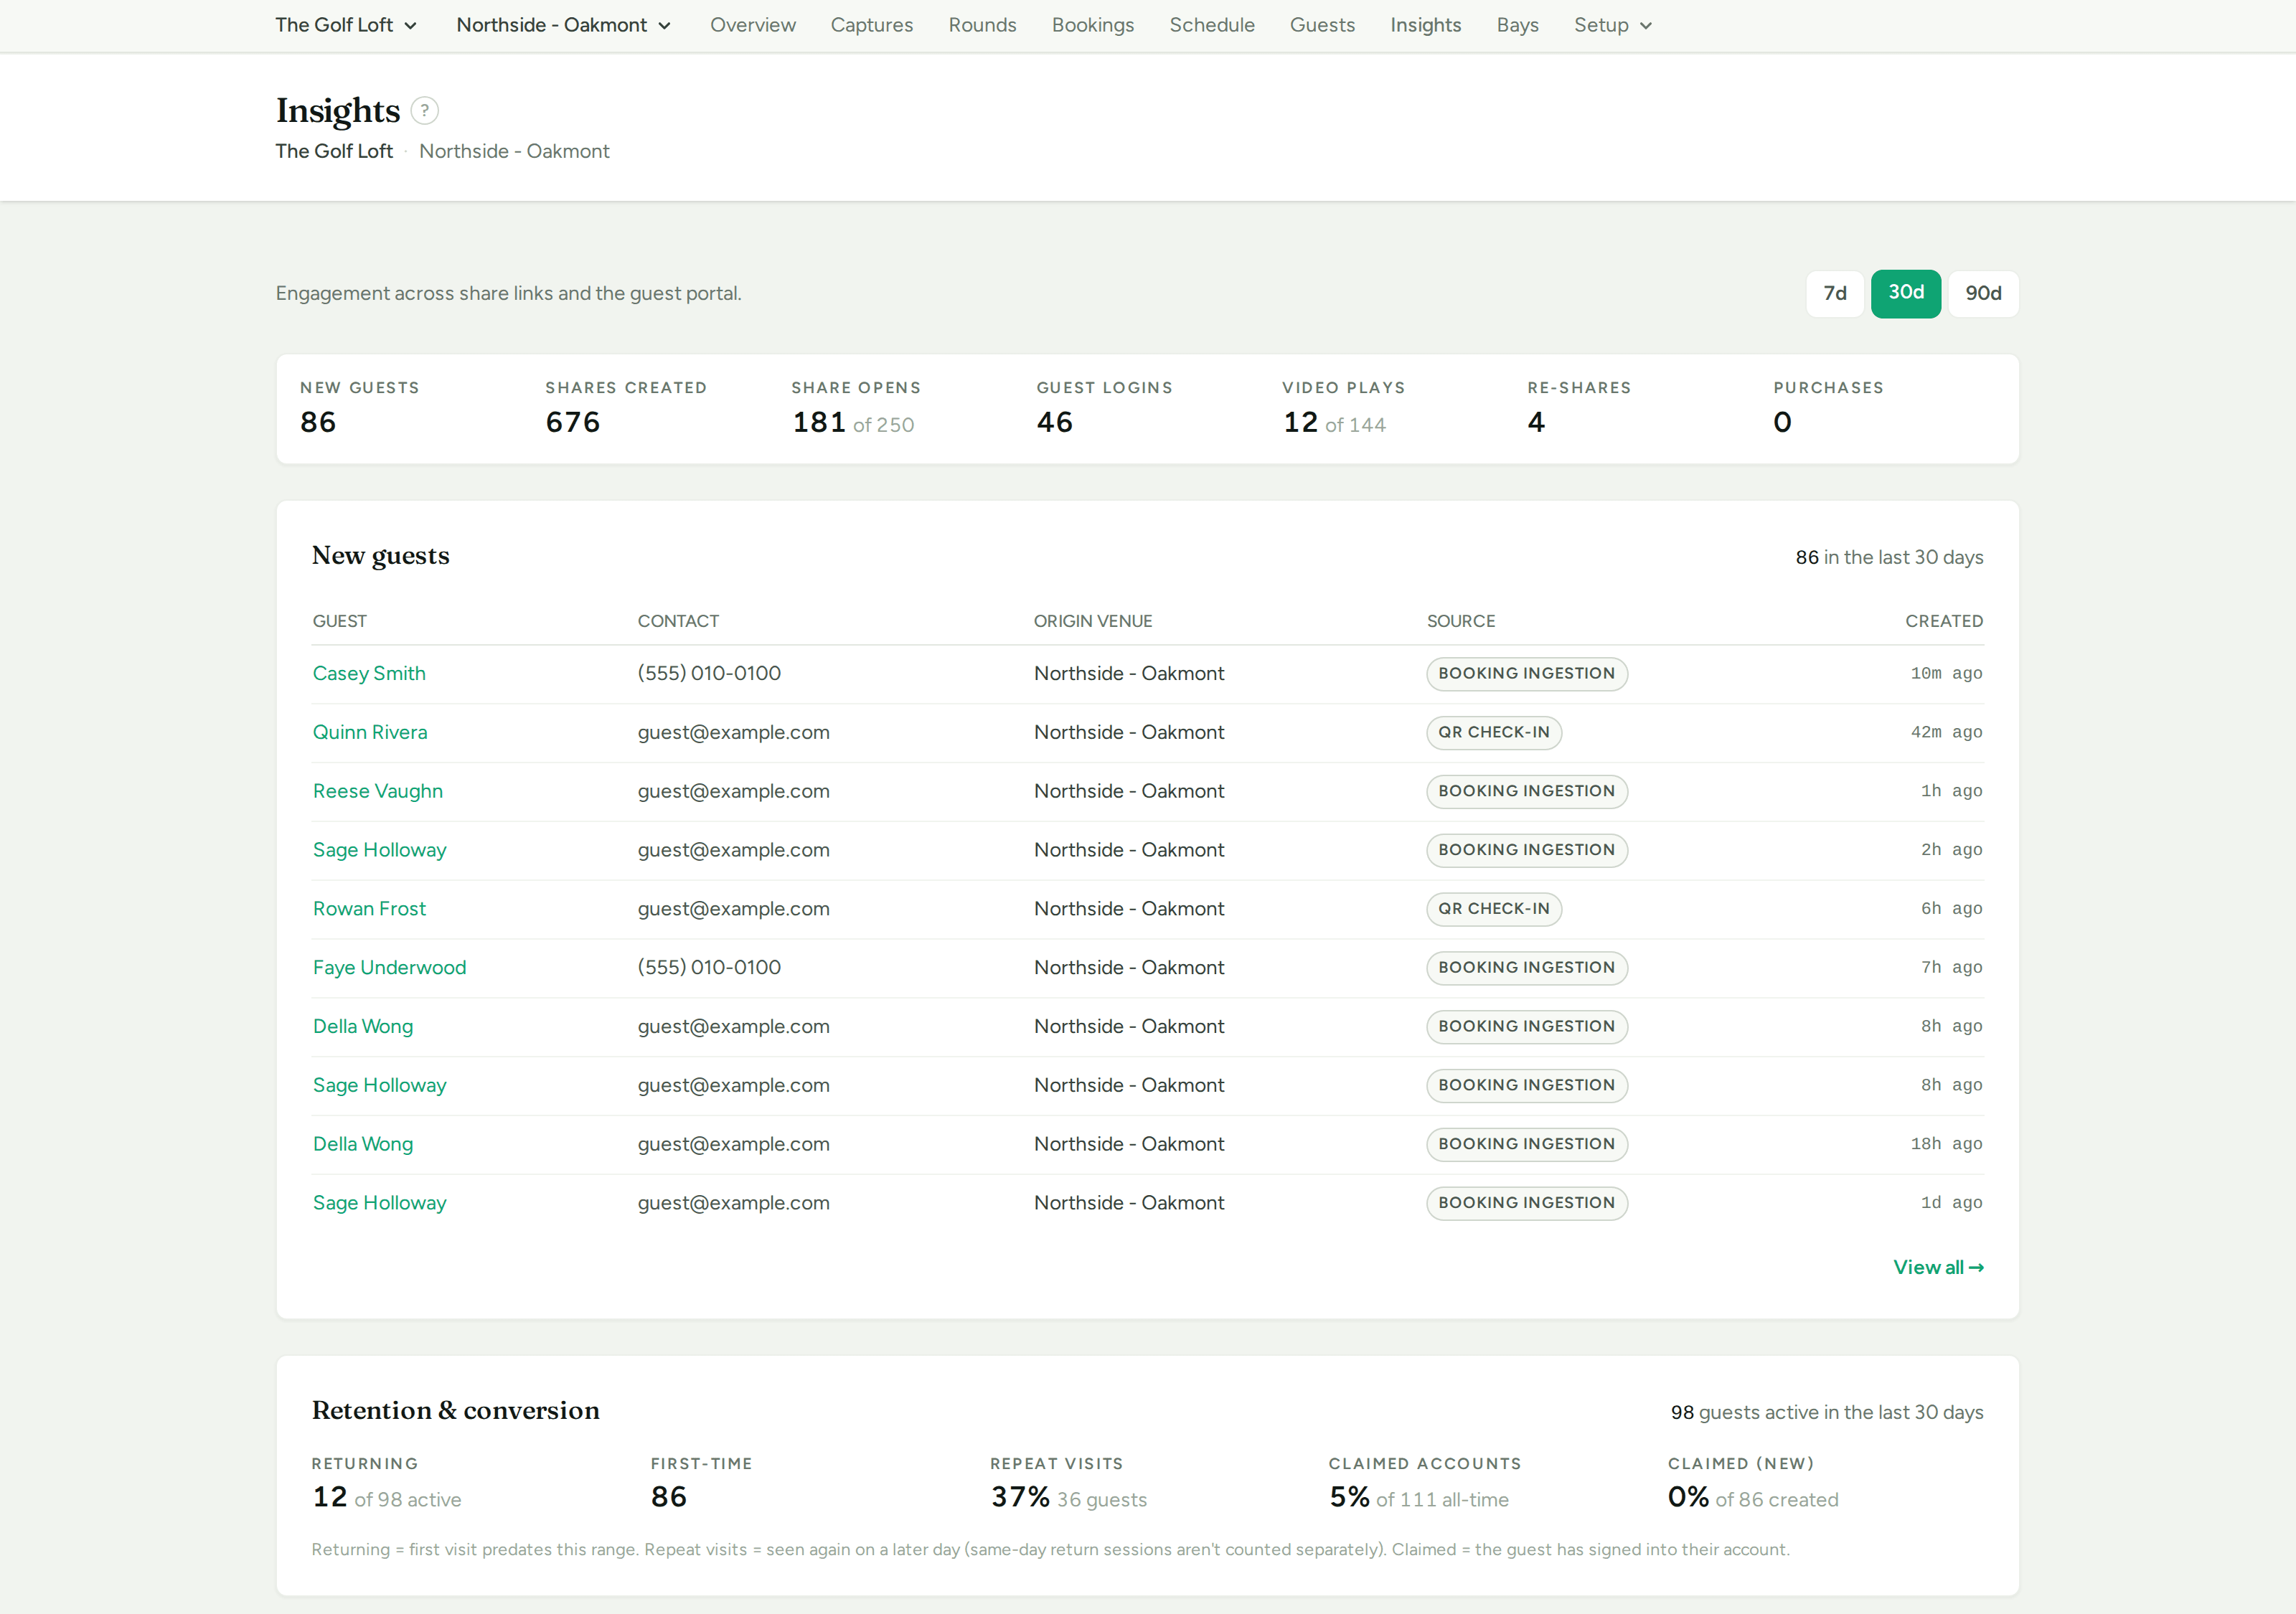Click the Guest column header
The height and width of the screenshot is (1614, 2296).
[340, 621]
